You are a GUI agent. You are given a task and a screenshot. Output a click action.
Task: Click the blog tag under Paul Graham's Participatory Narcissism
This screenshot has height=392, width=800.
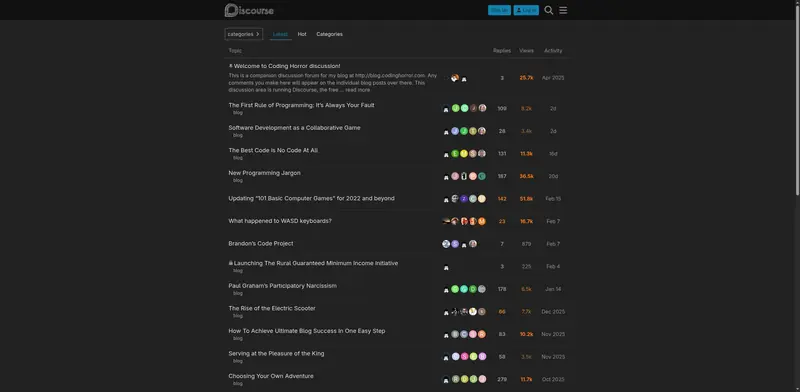coord(238,293)
